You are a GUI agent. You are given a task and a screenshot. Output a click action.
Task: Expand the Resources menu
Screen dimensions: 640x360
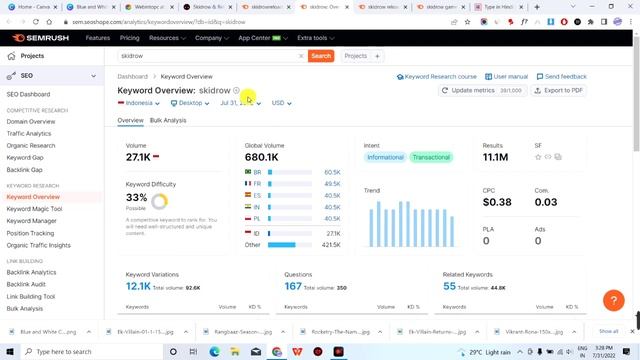coord(167,38)
